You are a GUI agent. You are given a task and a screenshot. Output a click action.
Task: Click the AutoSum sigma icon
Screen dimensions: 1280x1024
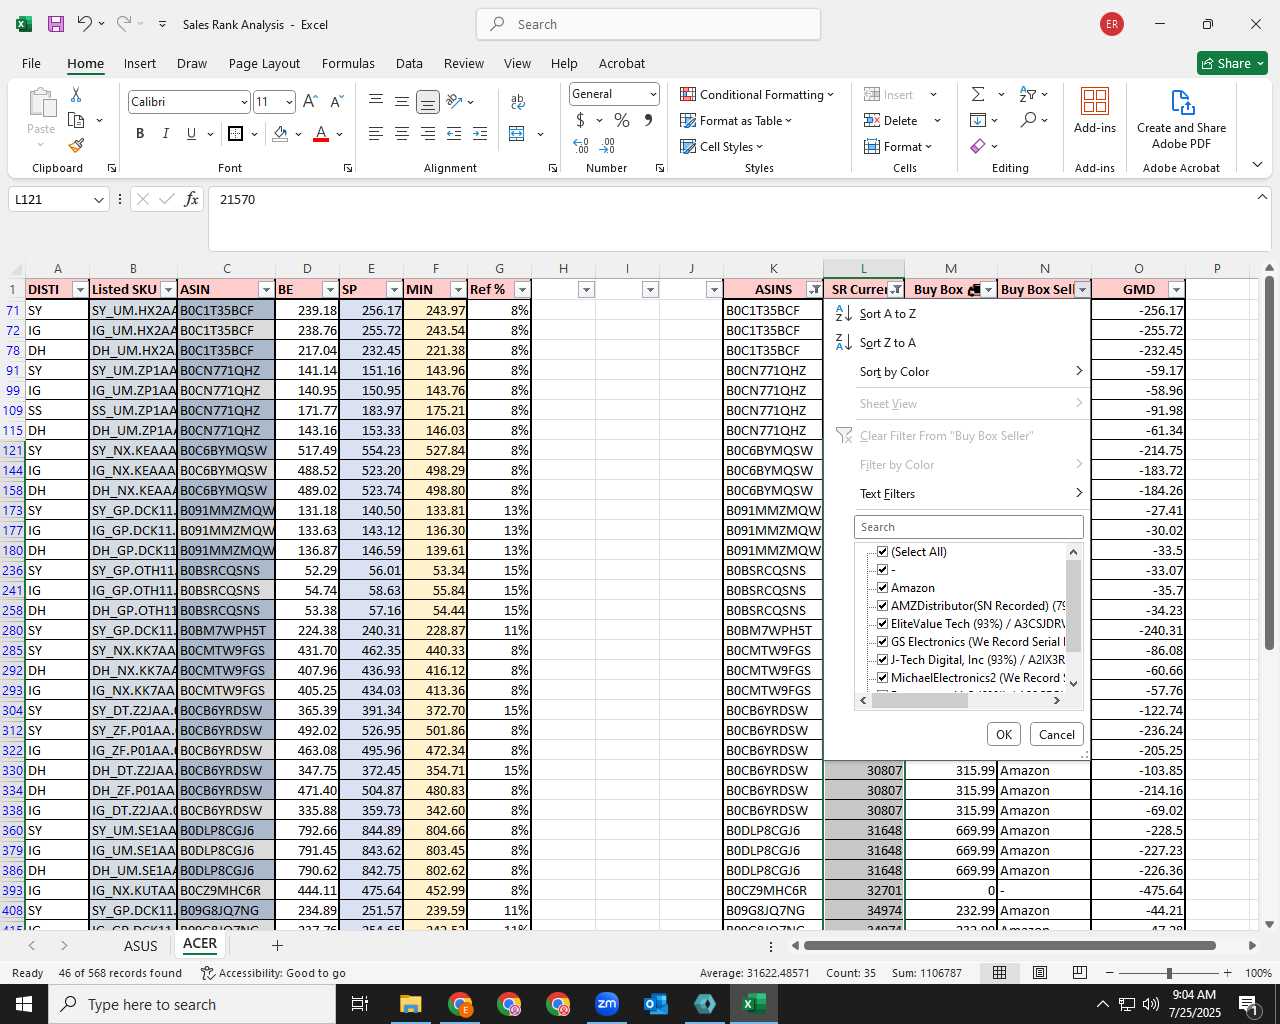978,94
